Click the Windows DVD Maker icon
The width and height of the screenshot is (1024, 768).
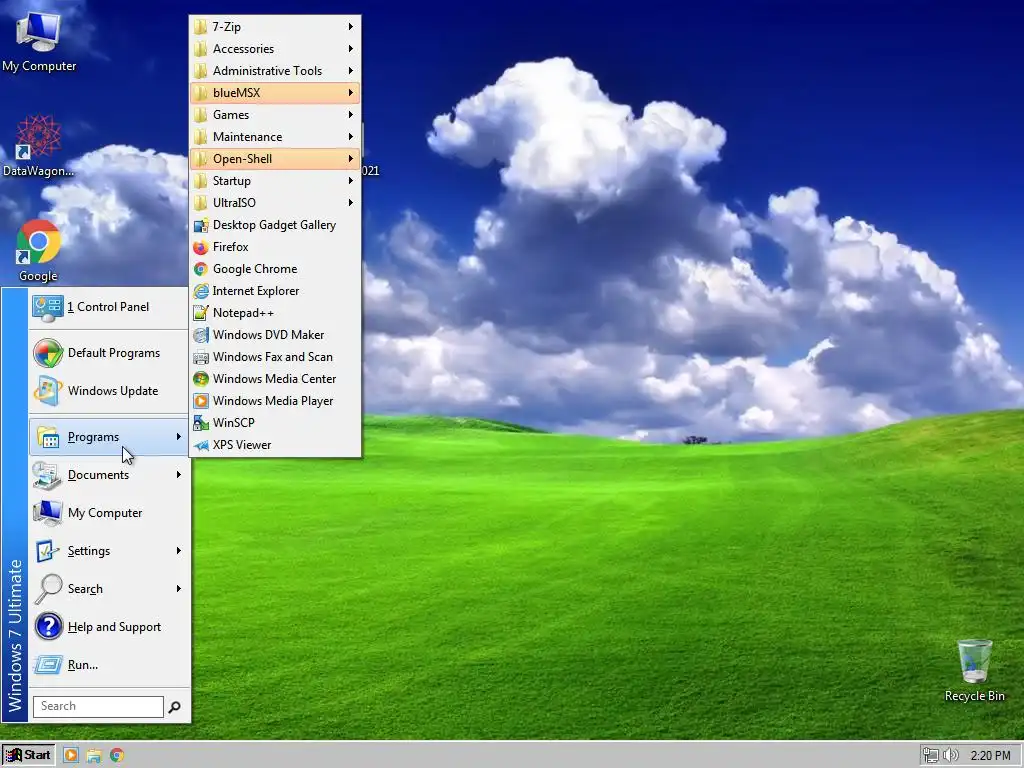tap(200, 335)
